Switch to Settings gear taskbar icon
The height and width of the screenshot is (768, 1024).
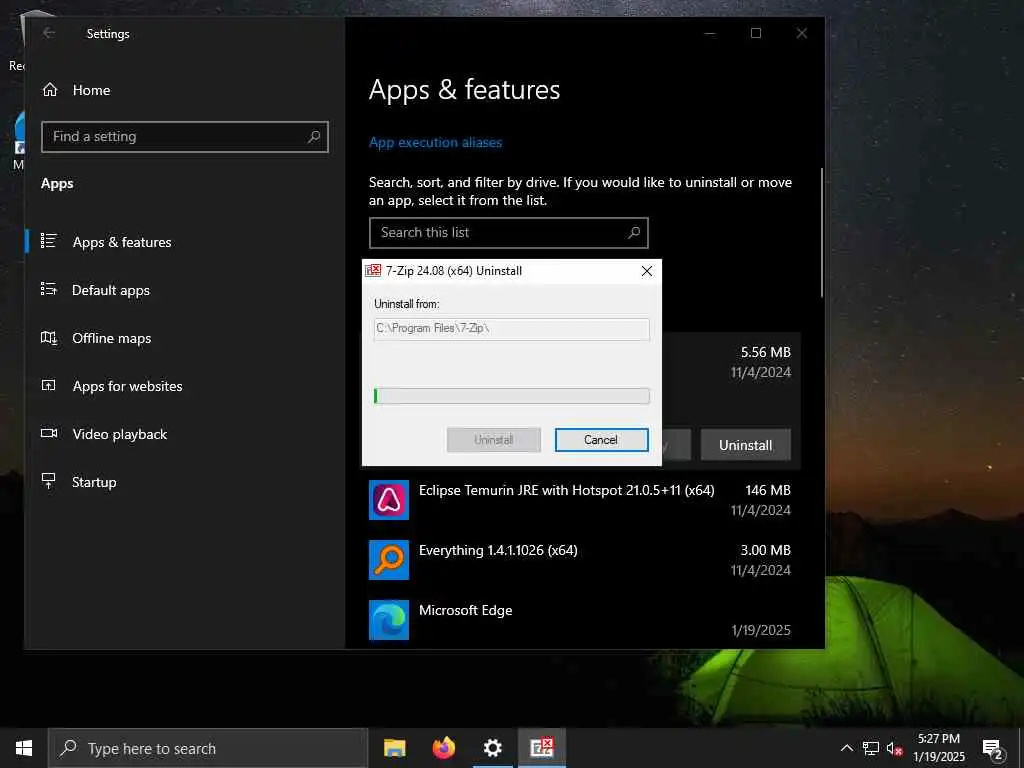(x=493, y=748)
